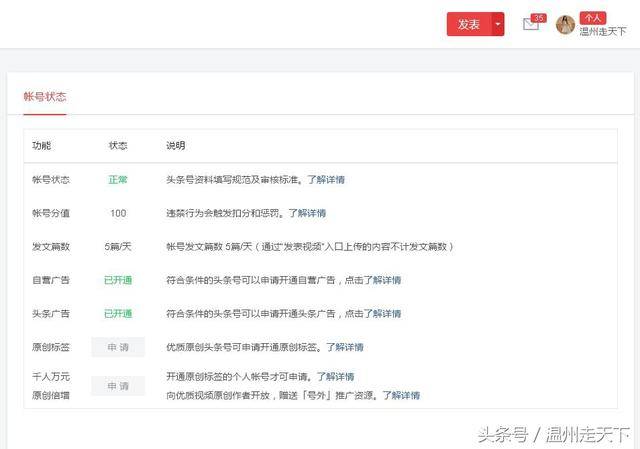Click the 个人 account type badge
Screen dimensions: 640x449
tap(593, 18)
